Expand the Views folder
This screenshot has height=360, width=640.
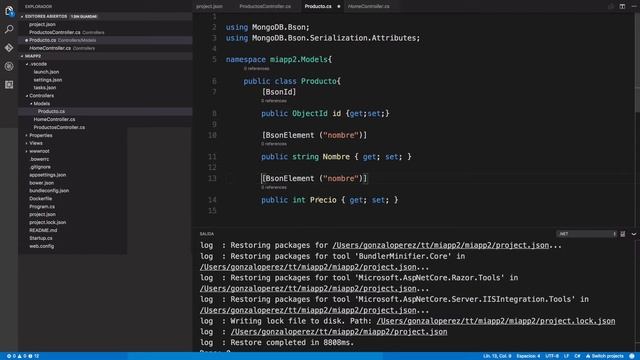[27, 143]
